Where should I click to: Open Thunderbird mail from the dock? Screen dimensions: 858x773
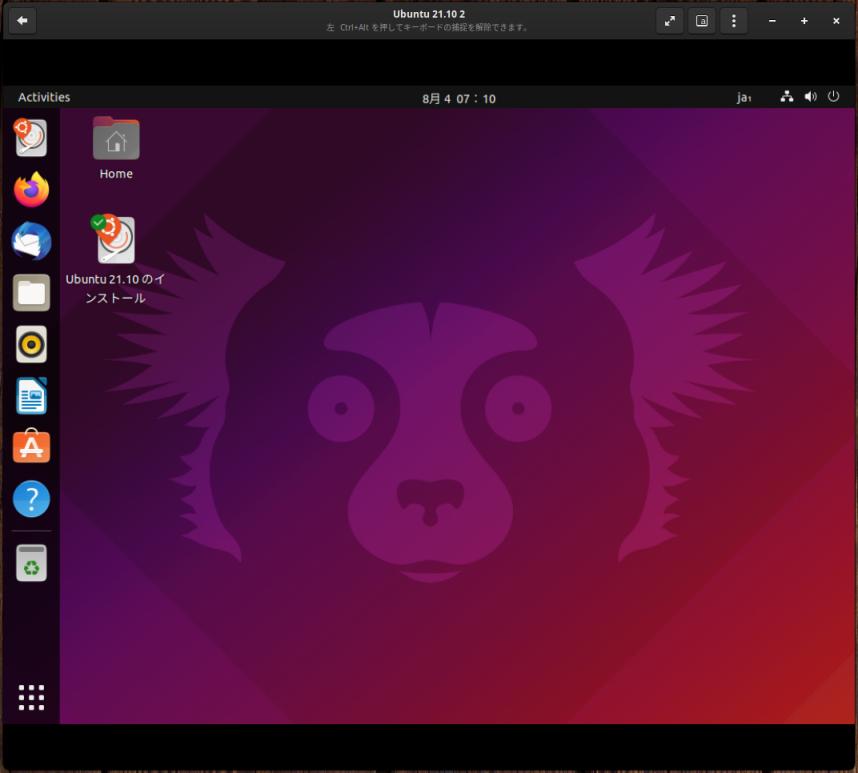31,241
